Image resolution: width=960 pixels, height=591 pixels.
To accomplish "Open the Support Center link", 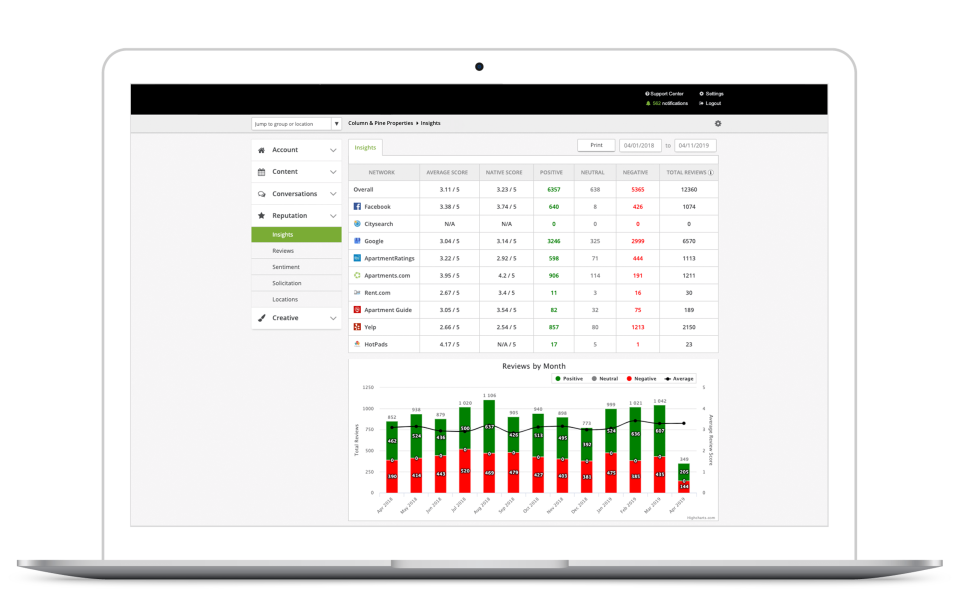I will coord(664,94).
